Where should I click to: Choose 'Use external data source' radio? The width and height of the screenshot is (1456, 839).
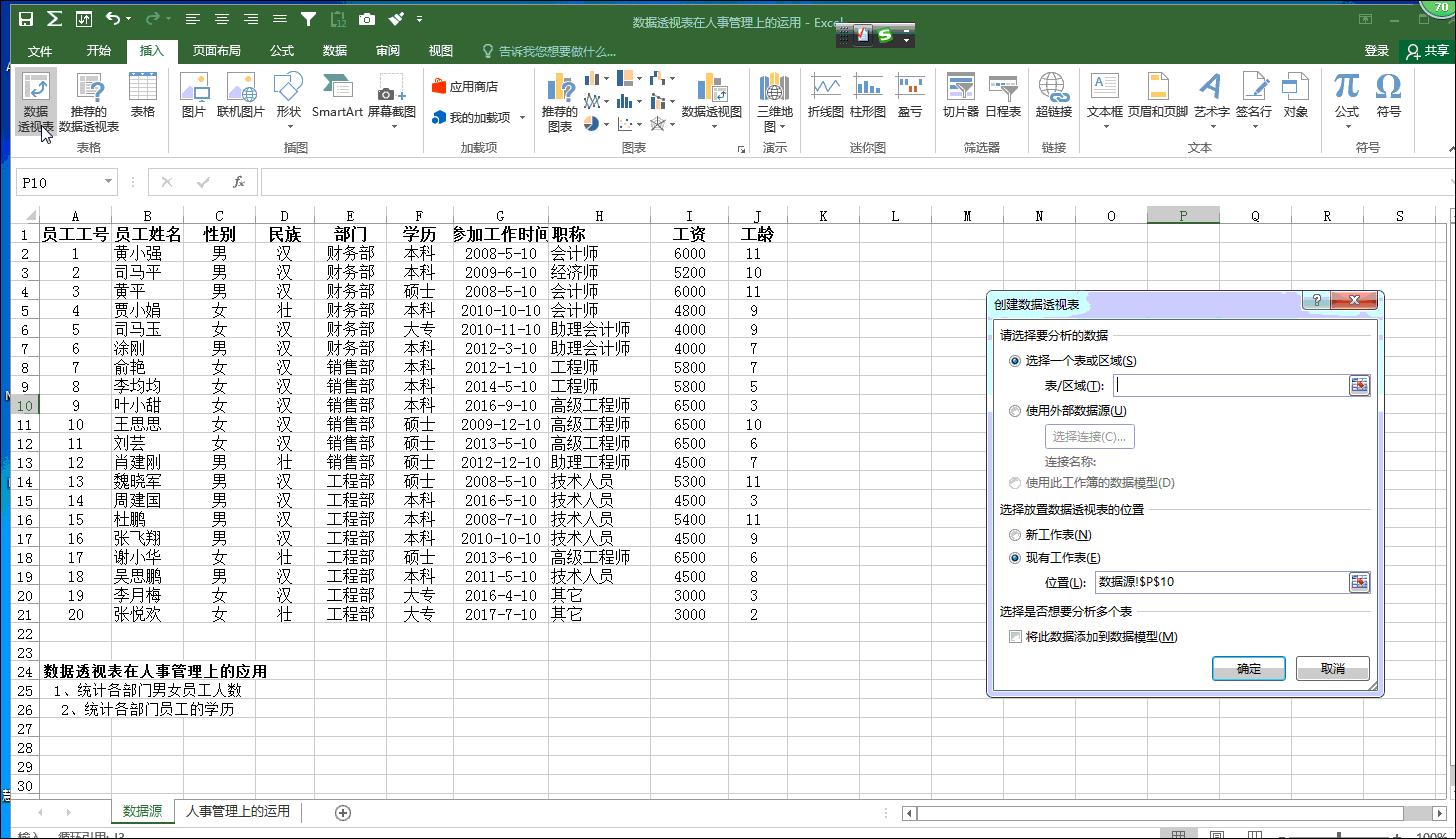click(x=1015, y=410)
